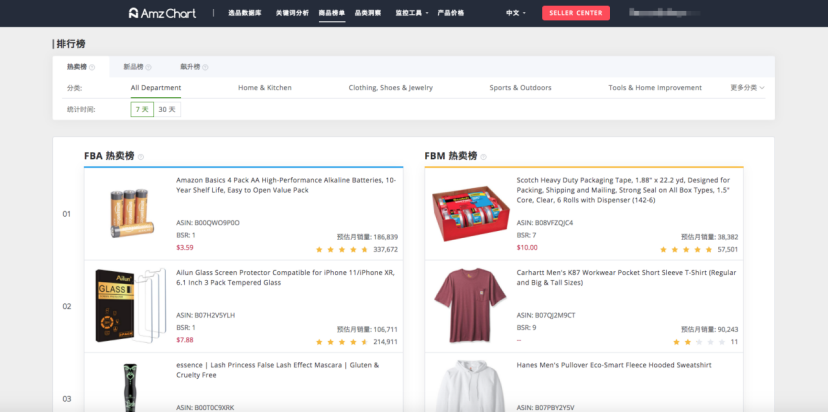Image resolution: width=829 pixels, height=412 pixels.
Task: Select the 7 天 time range
Action: tap(142, 109)
